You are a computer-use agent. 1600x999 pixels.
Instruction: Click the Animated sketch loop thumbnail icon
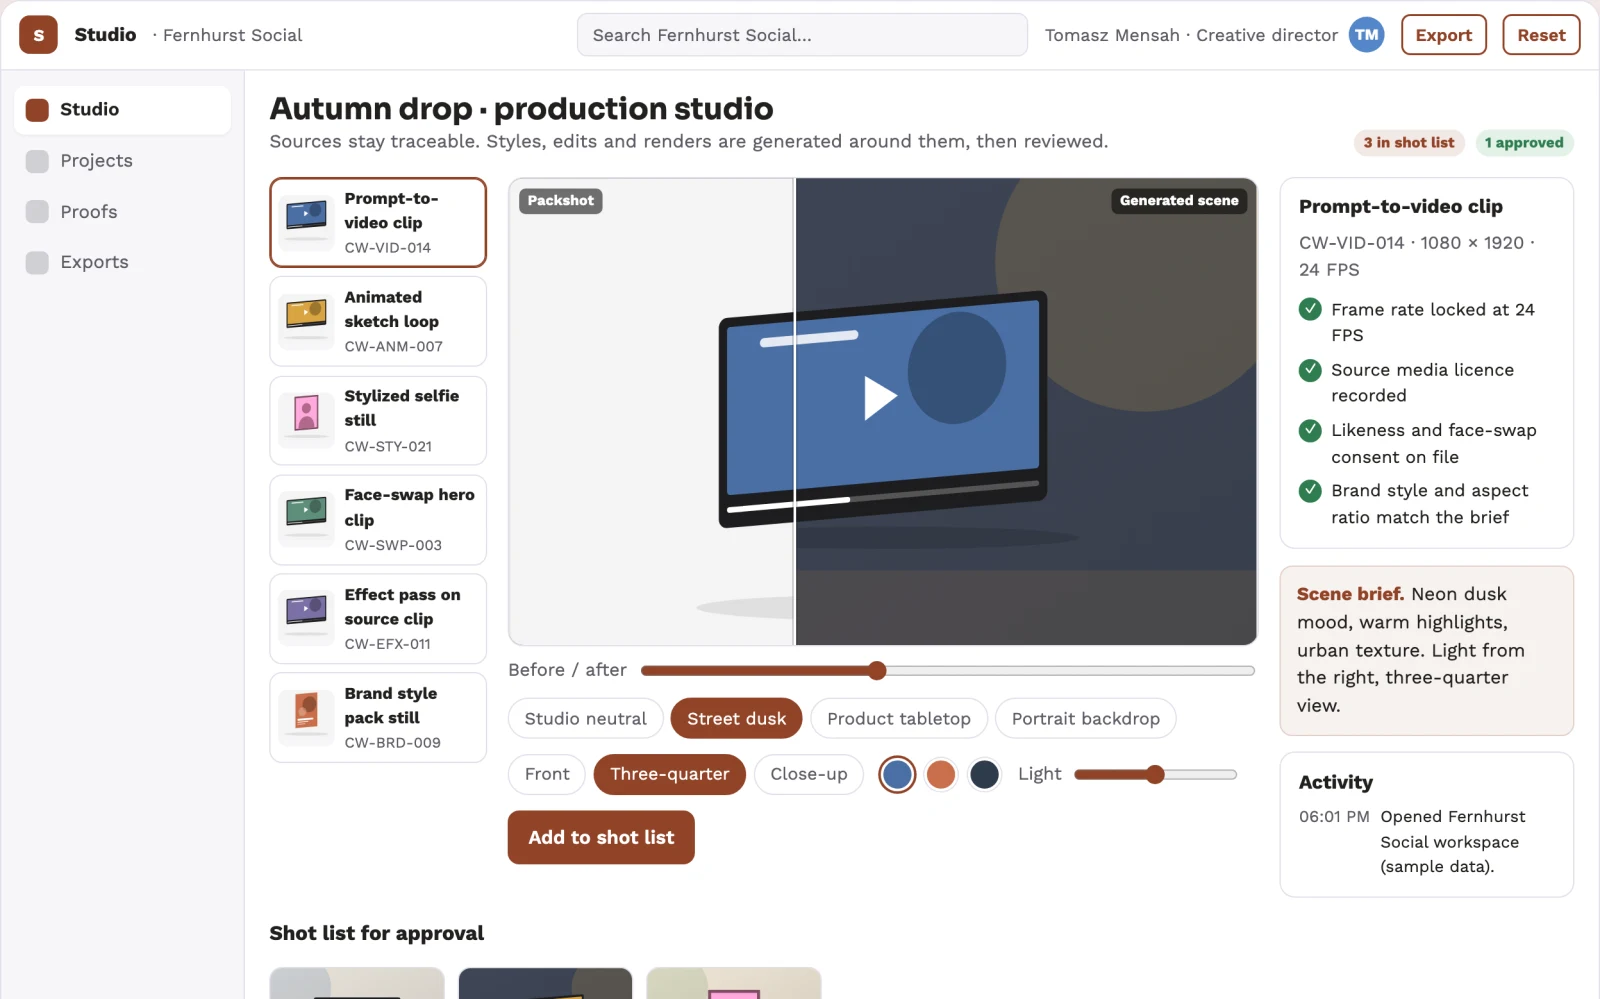pyautogui.click(x=306, y=321)
